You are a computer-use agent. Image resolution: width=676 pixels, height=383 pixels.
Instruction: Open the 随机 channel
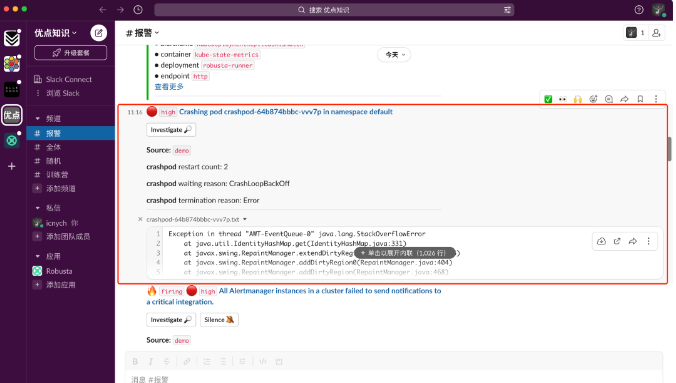[x=71, y=161]
